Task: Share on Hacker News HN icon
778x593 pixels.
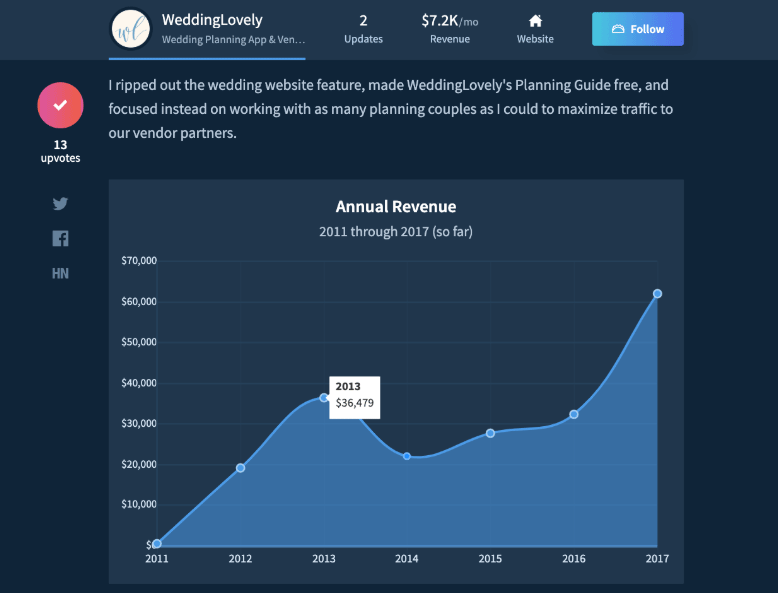Action: [x=61, y=273]
